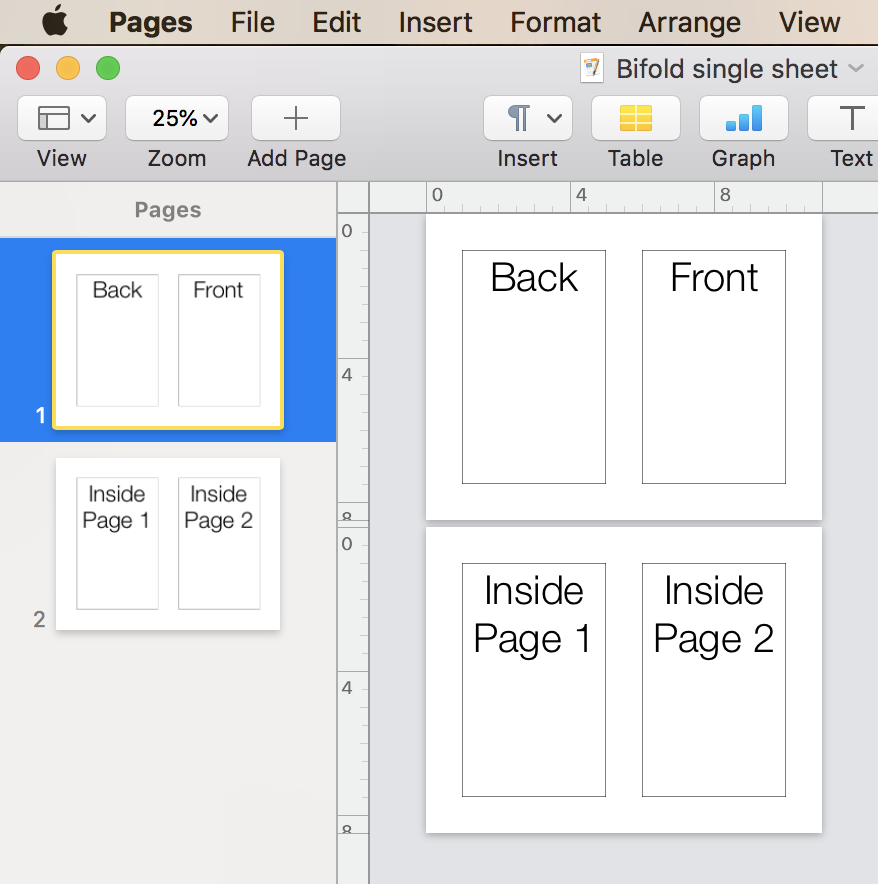Select page 1 thumbnail with Back and Front
Viewport: 878px width, 884px height.
168,340
